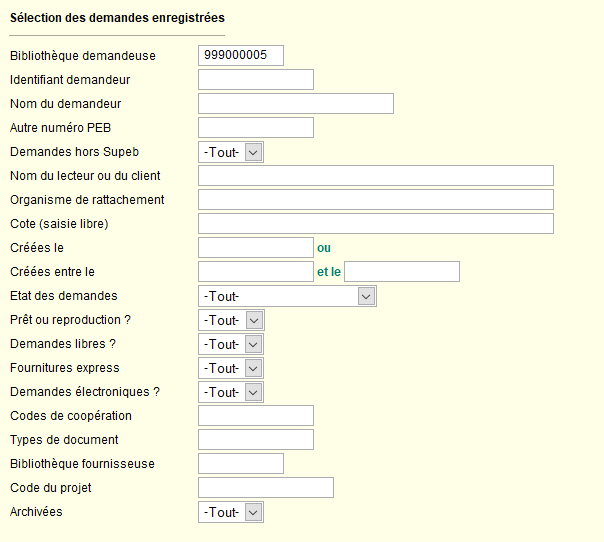
Task: Focus the Types de document input
Action: click(x=256, y=440)
